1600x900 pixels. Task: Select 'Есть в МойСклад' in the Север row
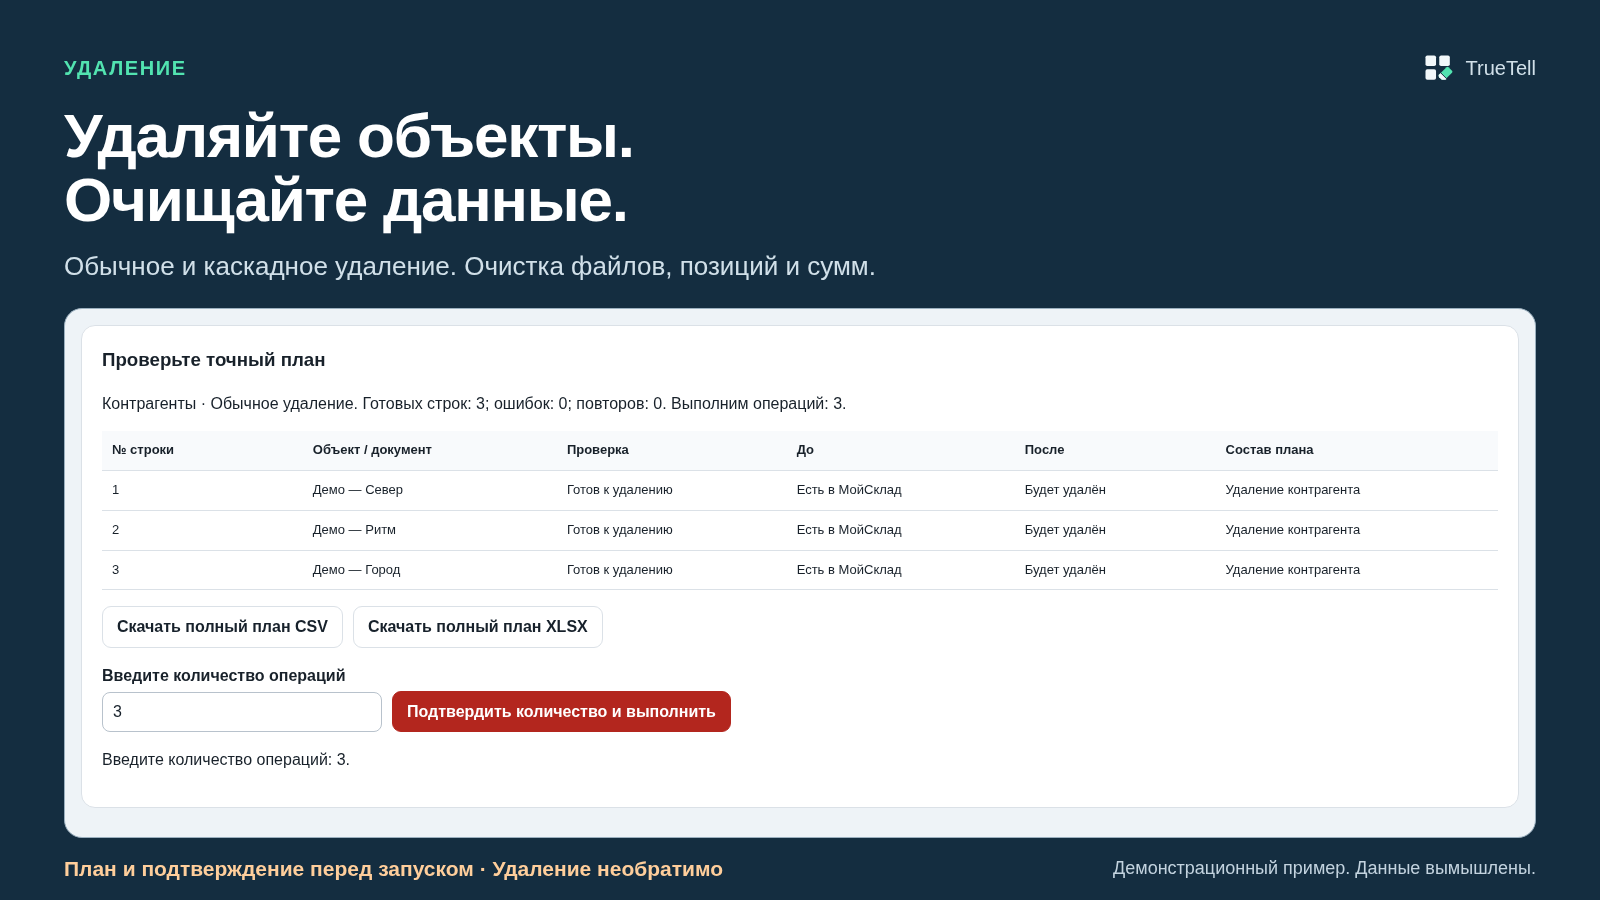(849, 490)
